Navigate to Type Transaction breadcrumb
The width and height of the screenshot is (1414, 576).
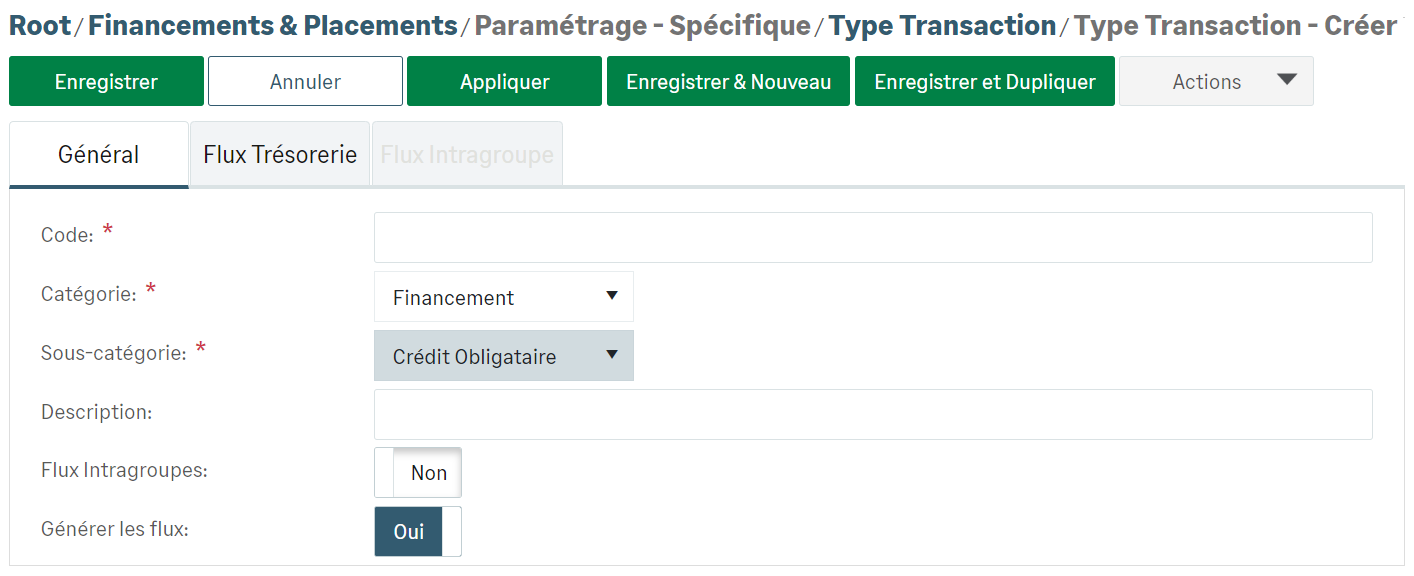(x=942, y=26)
